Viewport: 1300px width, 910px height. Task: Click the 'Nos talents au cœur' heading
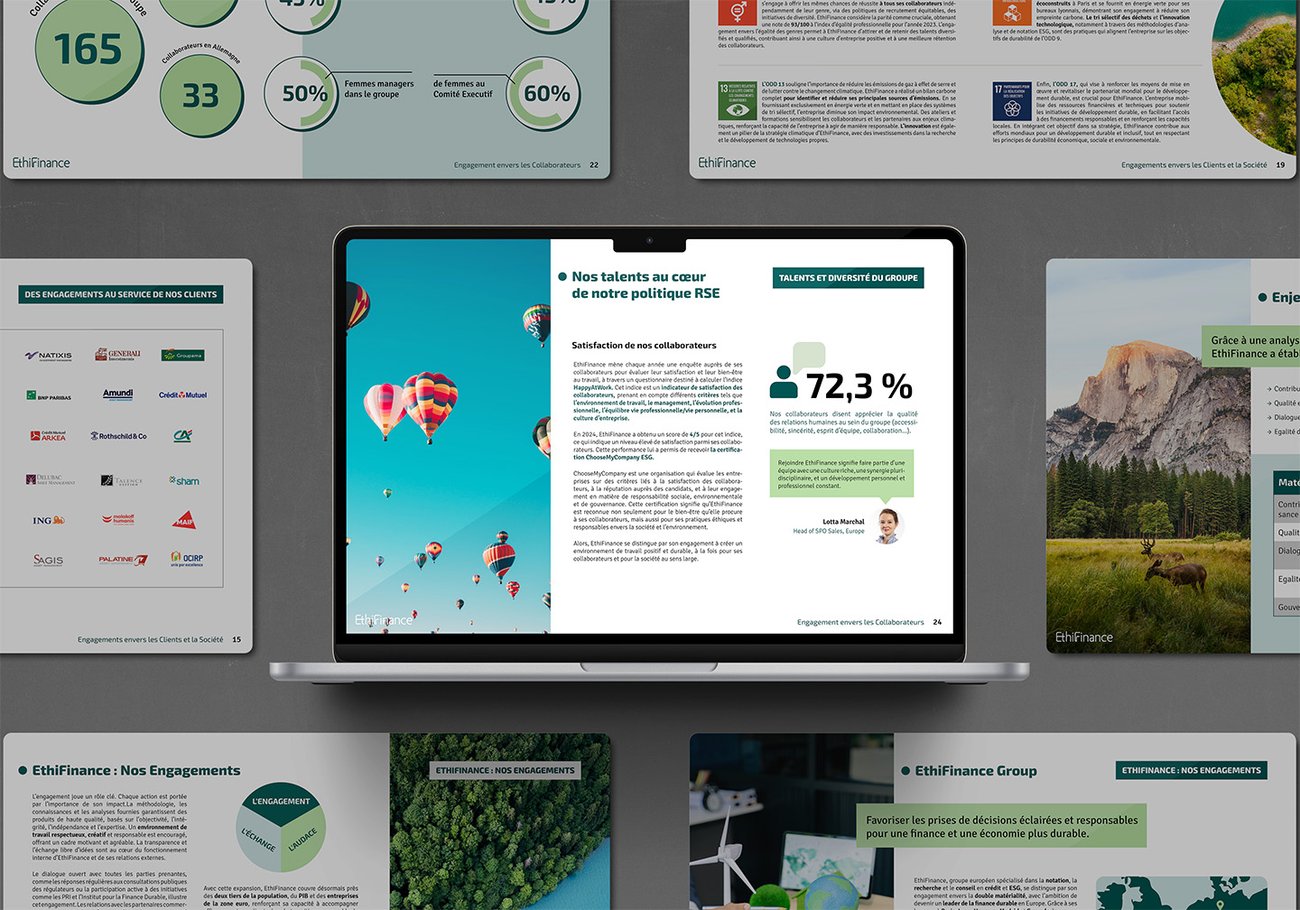point(638,276)
